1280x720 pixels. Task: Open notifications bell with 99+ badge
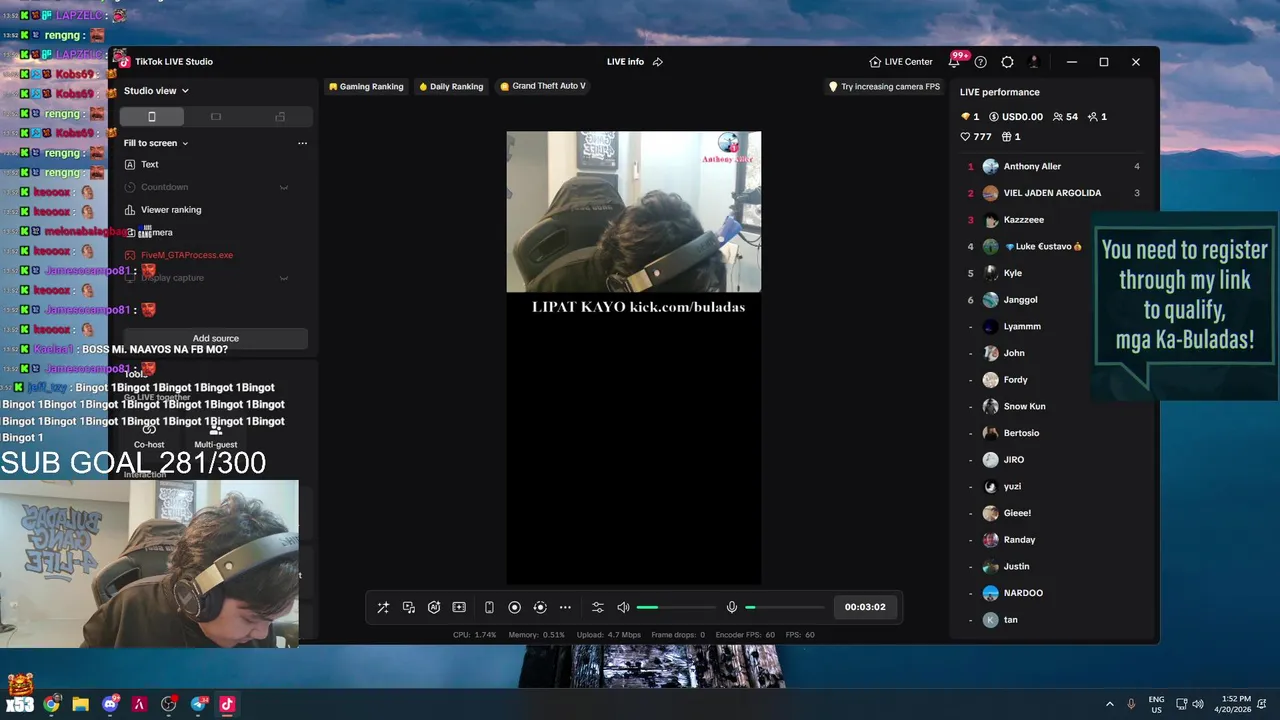click(x=954, y=62)
